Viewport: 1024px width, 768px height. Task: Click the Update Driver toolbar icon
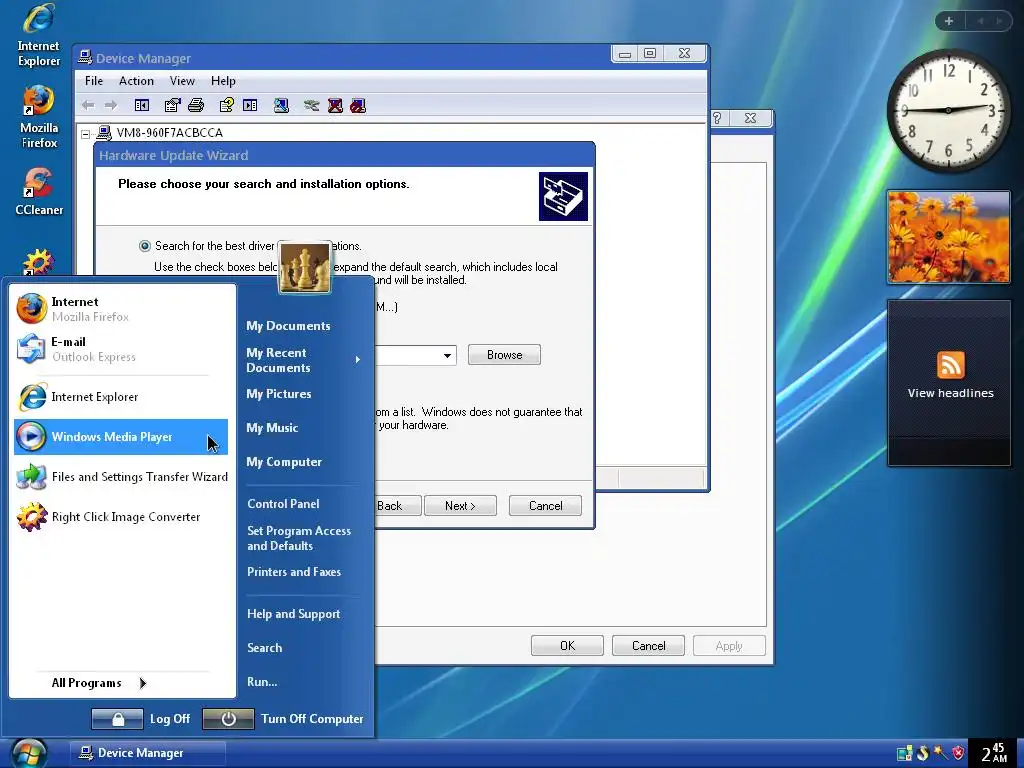click(312, 105)
